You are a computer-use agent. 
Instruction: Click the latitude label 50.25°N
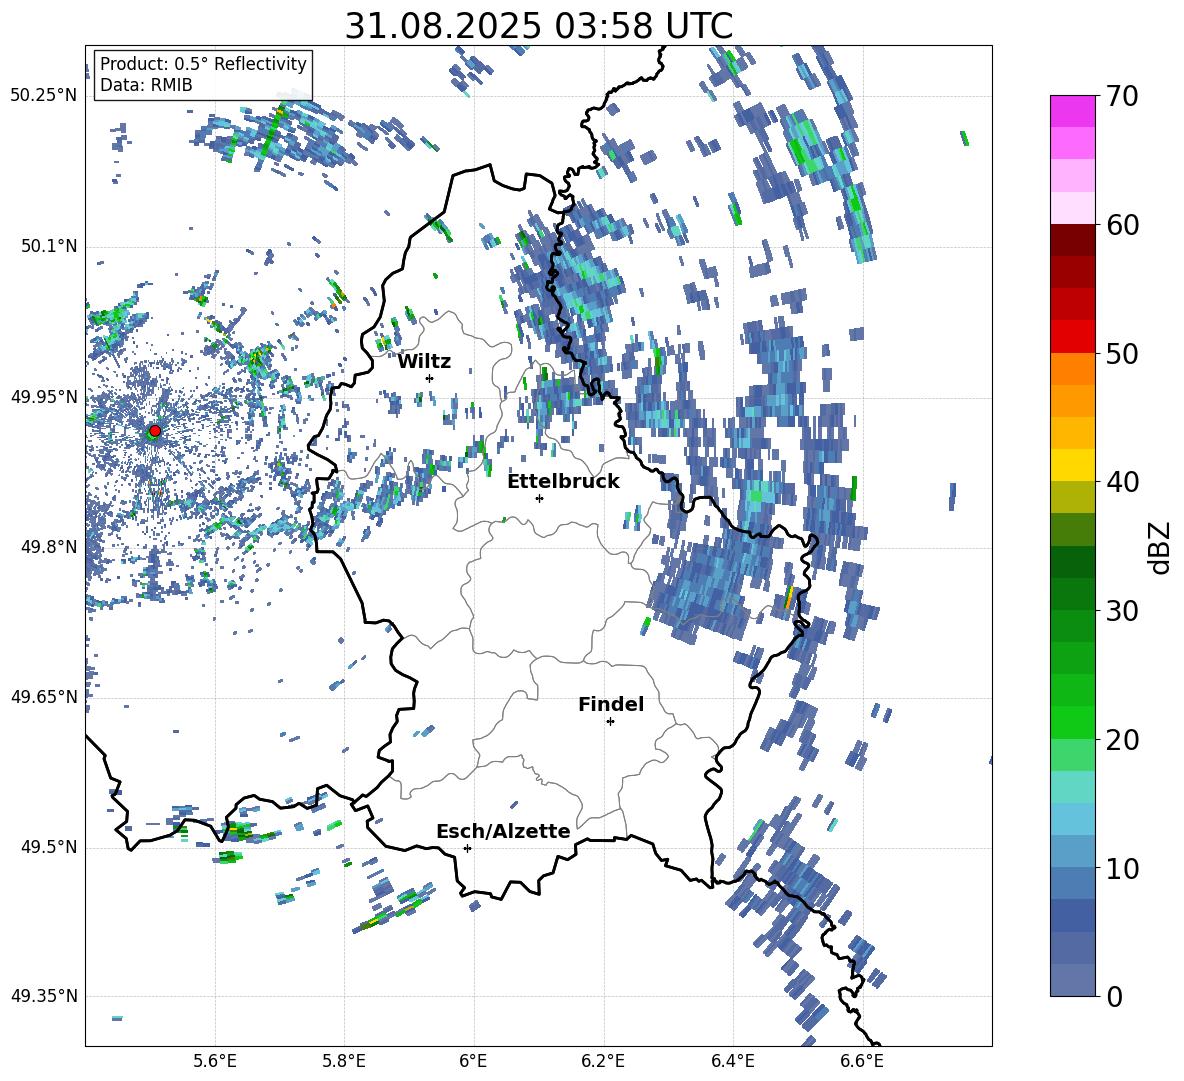coord(44,96)
